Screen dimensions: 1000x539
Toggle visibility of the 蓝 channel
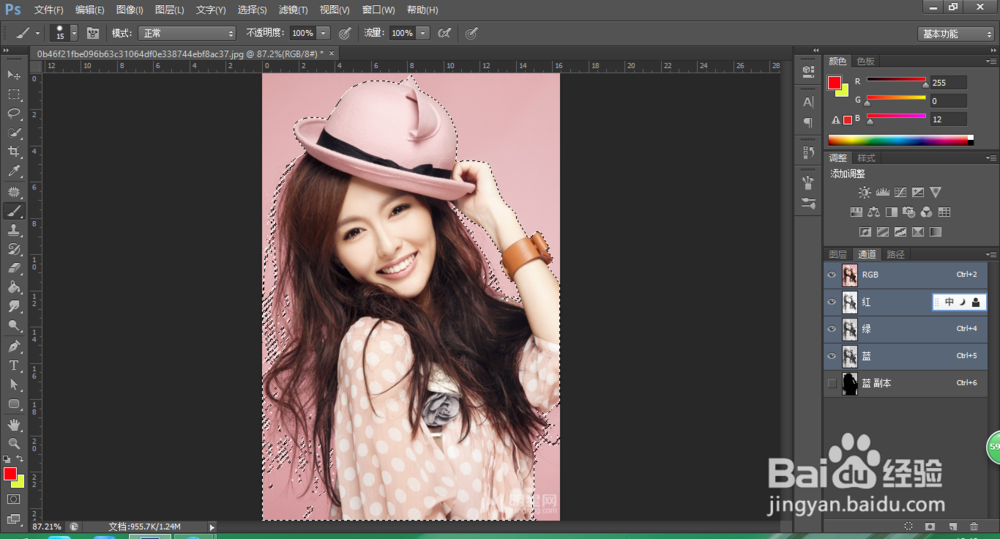[832, 356]
